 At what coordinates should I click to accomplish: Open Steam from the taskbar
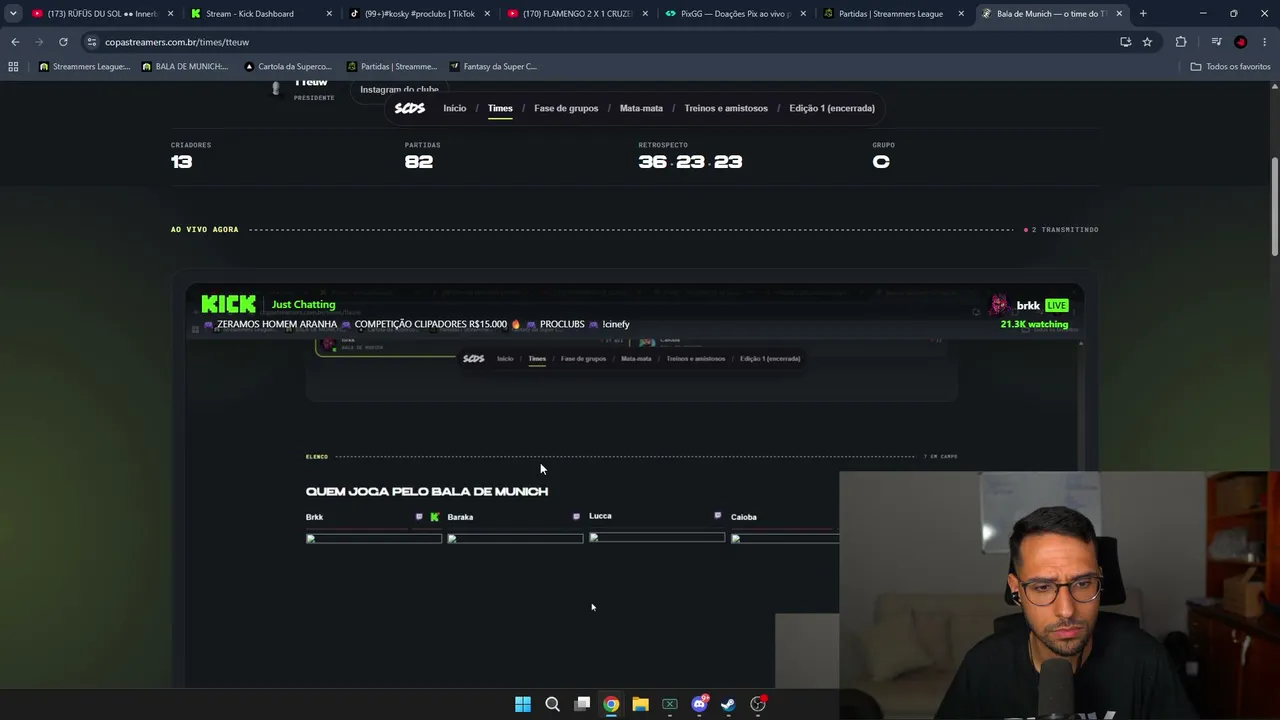pos(728,704)
